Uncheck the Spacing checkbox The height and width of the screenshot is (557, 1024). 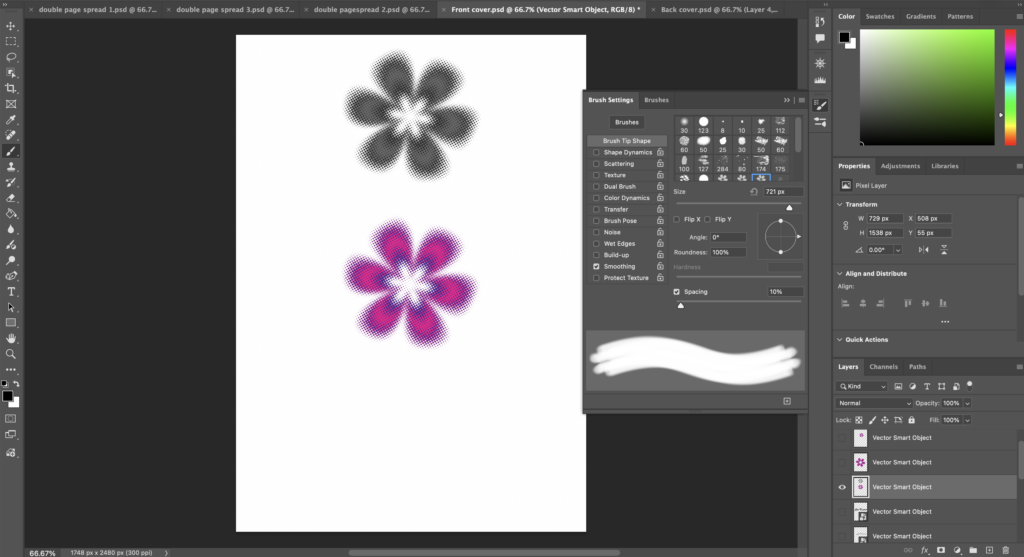[677, 291]
